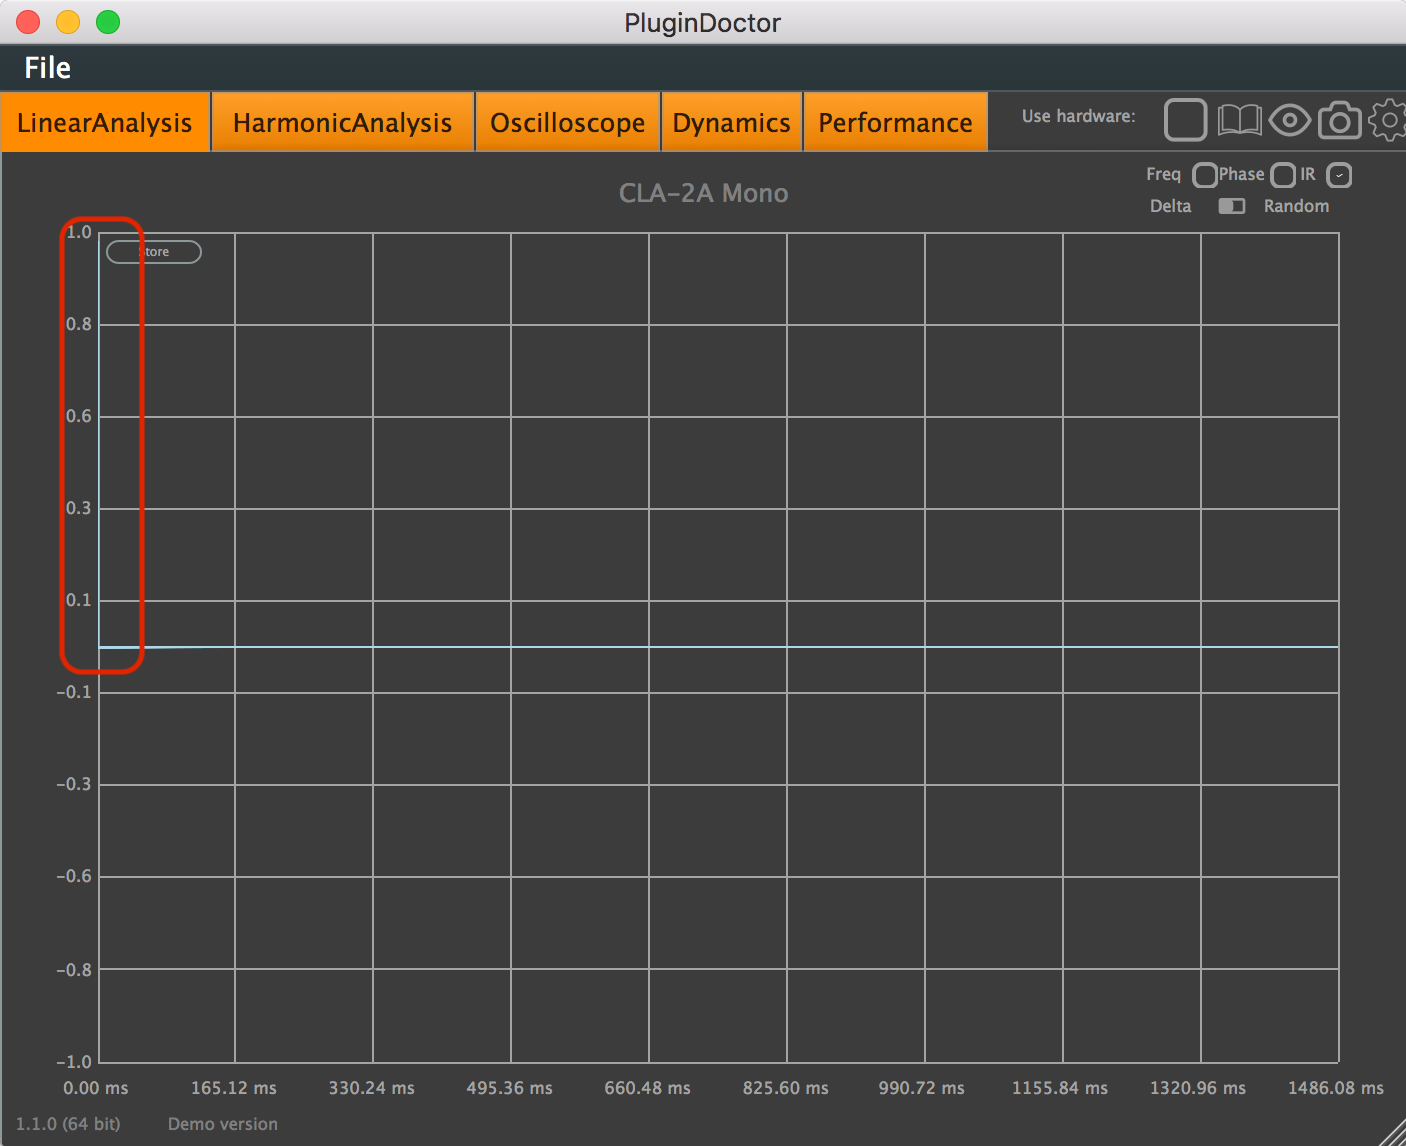This screenshot has height=1146, width=1406.
Task: Click the 165.12 ms axis label
Action: 234,1088
